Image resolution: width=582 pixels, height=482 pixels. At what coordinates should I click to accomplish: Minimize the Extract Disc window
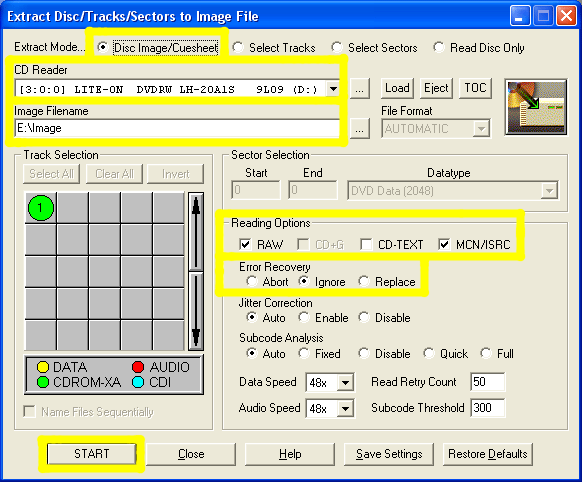coord(520,16)
